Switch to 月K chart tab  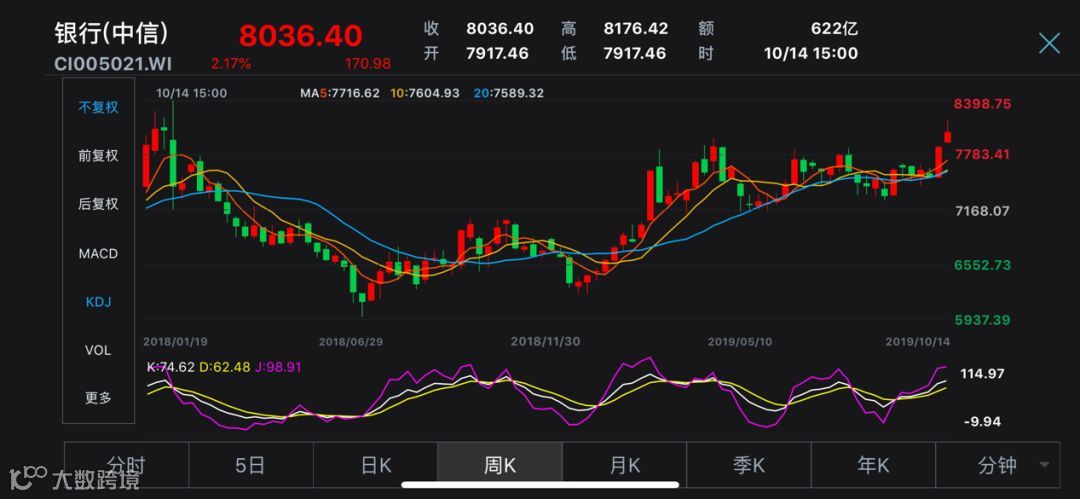tap(625, 465)
